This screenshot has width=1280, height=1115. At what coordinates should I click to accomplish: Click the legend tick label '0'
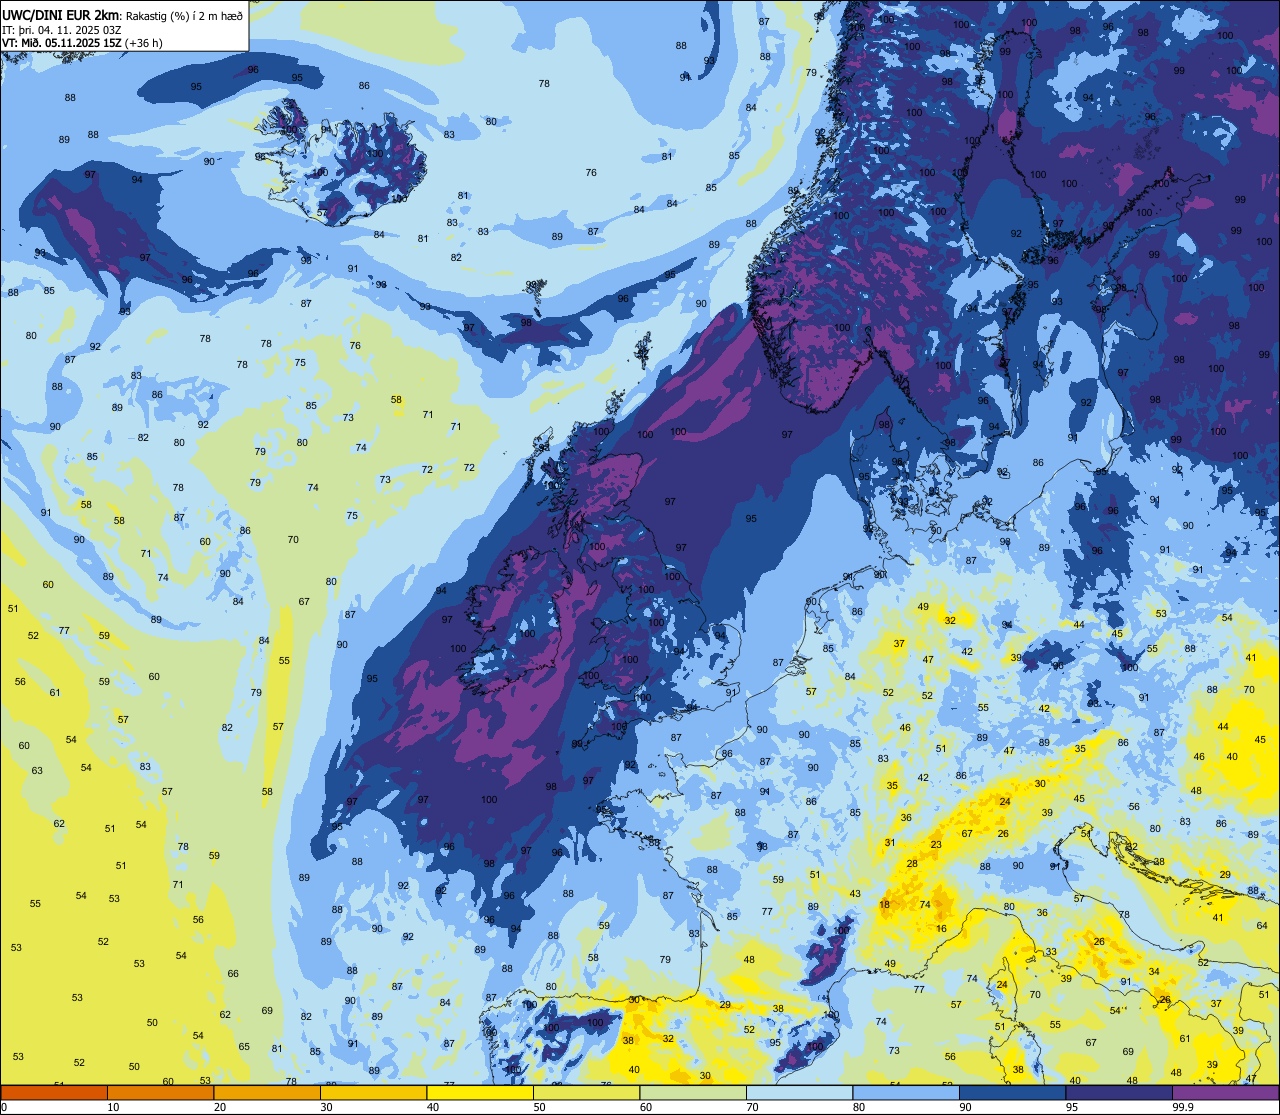(x=4, y=1107)
